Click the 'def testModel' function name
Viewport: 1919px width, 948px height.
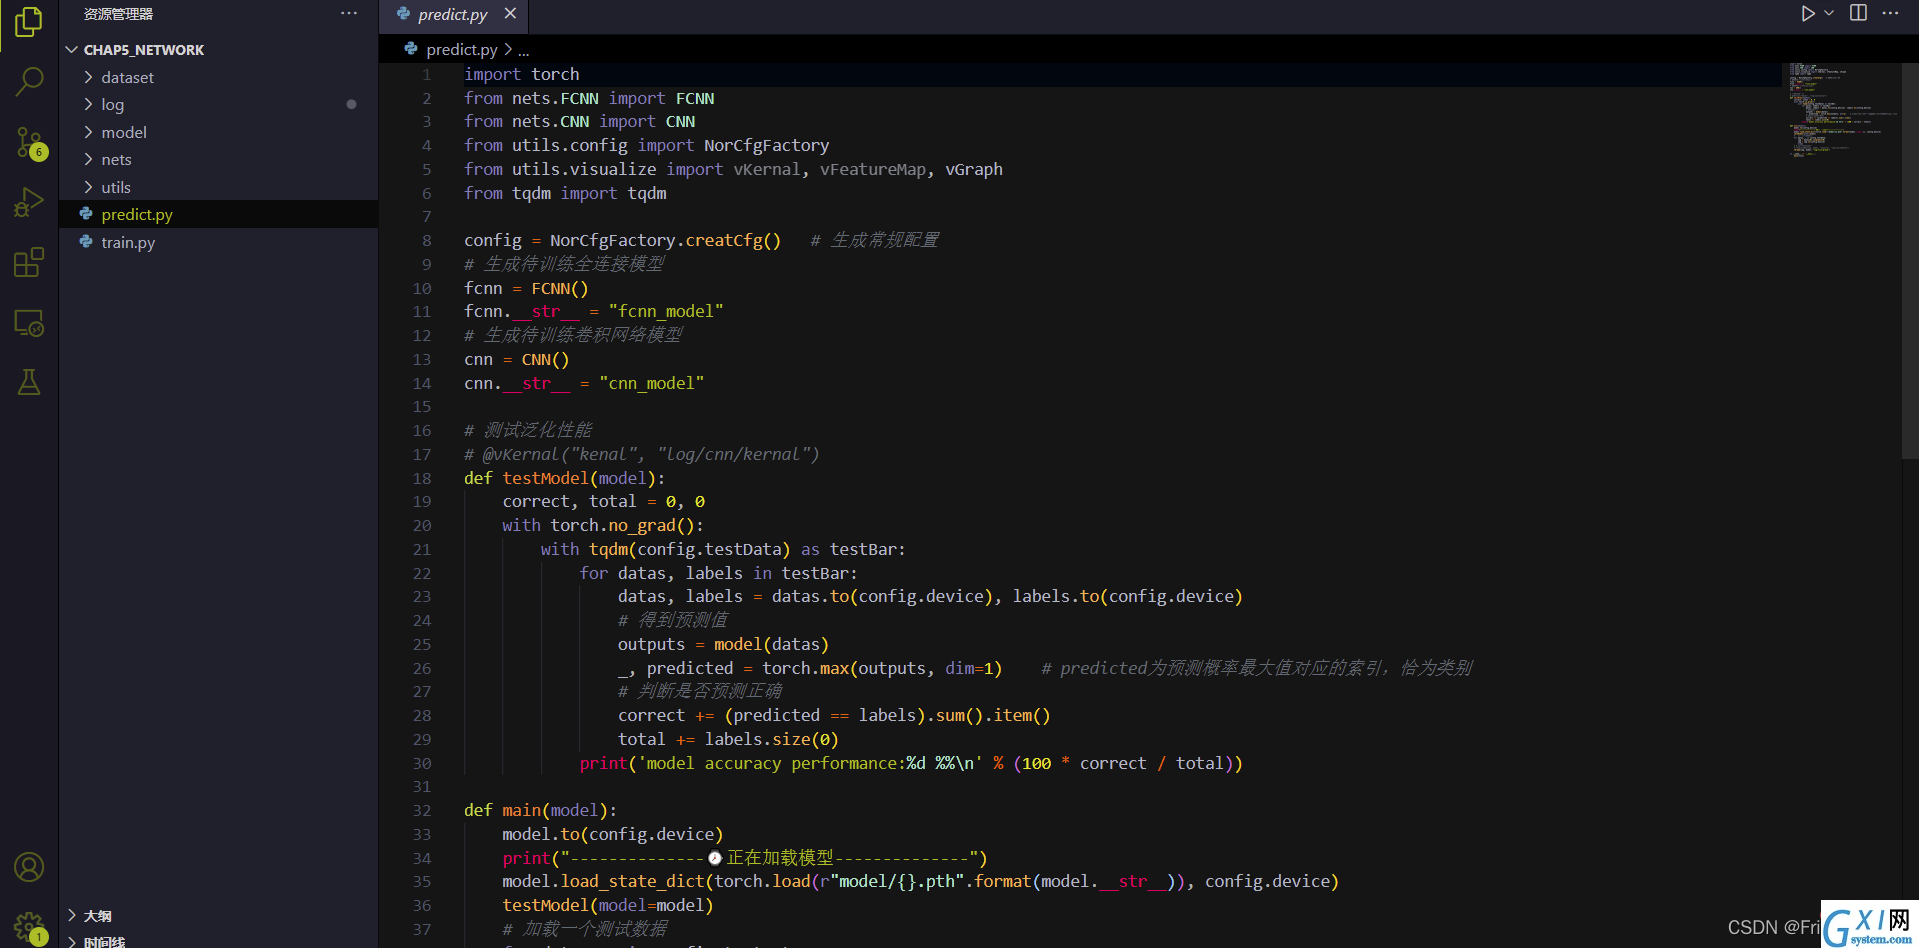click(546, 478)
